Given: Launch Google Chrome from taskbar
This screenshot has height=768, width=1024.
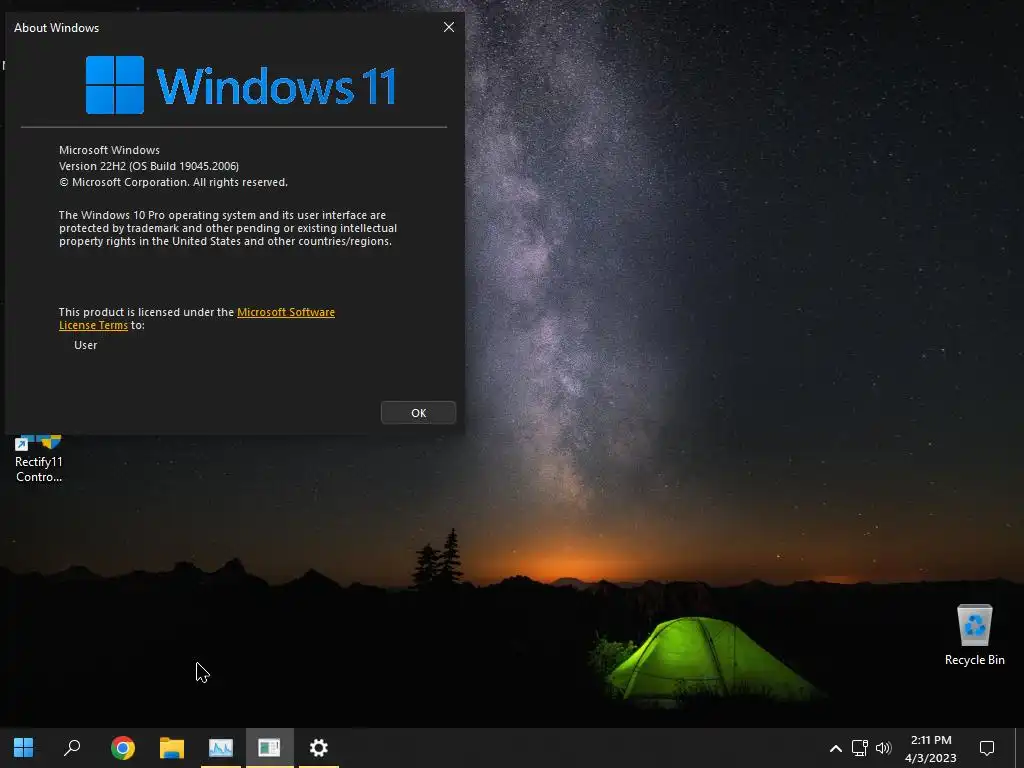Looking at the screenshot, I should point(123,747).
